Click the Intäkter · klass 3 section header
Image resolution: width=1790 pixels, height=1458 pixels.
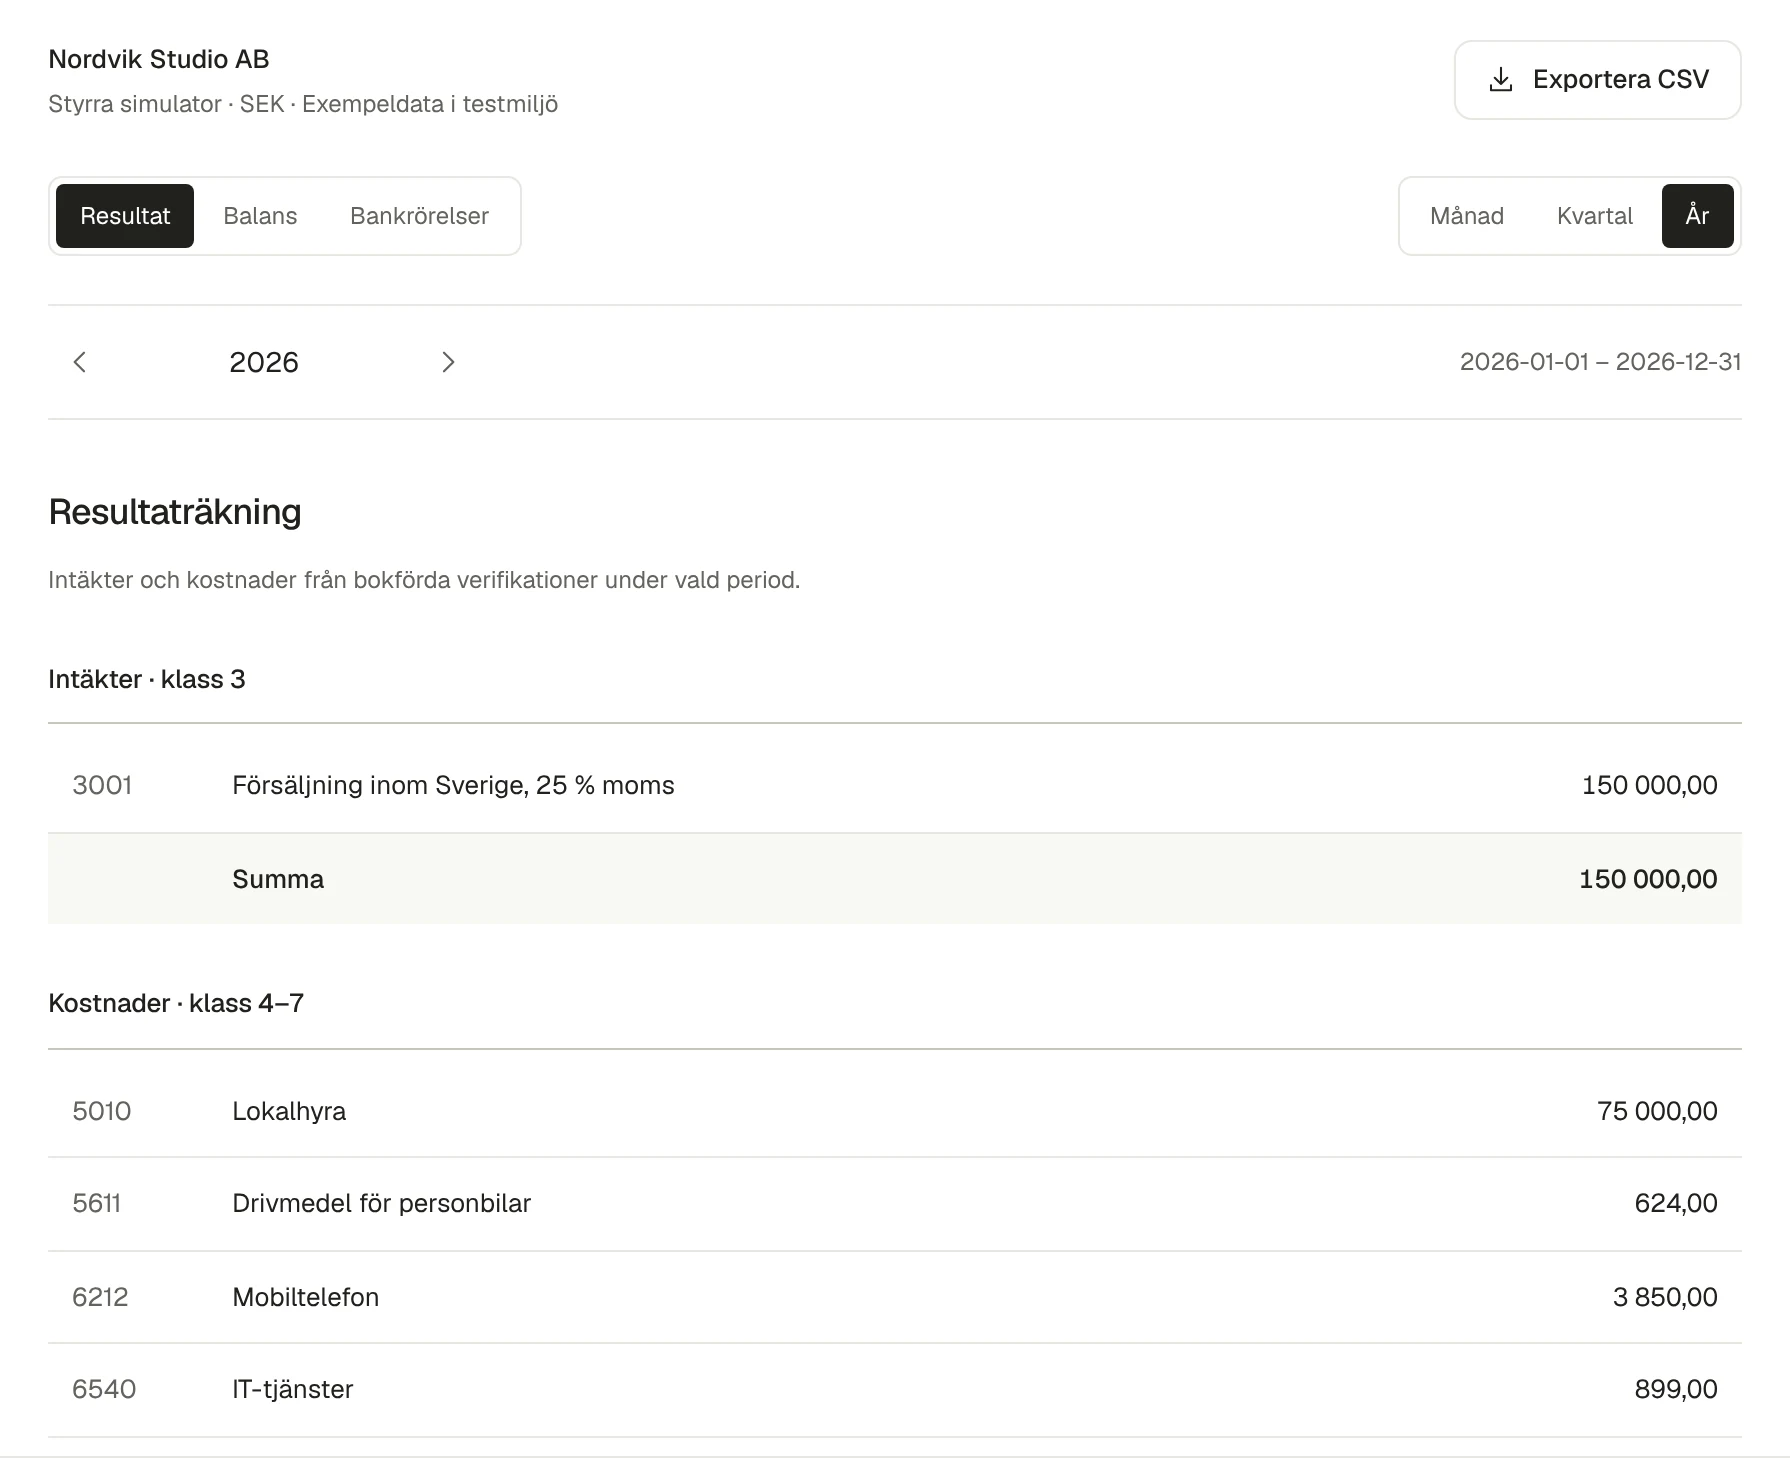pyautogui.click(x=147, y=679)
